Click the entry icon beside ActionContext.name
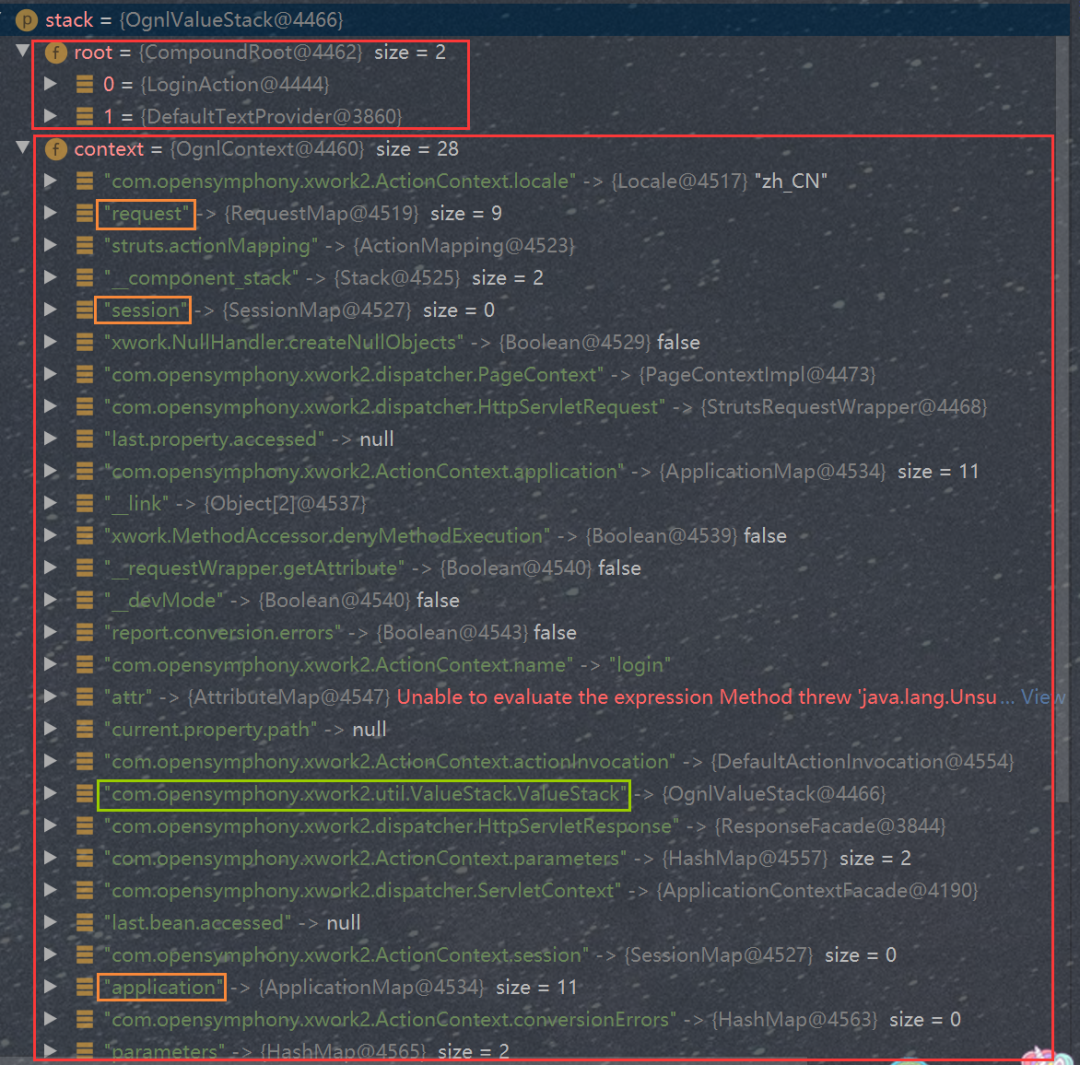Viewport: 1080px width, 1065px height. (x=85, y=664)
